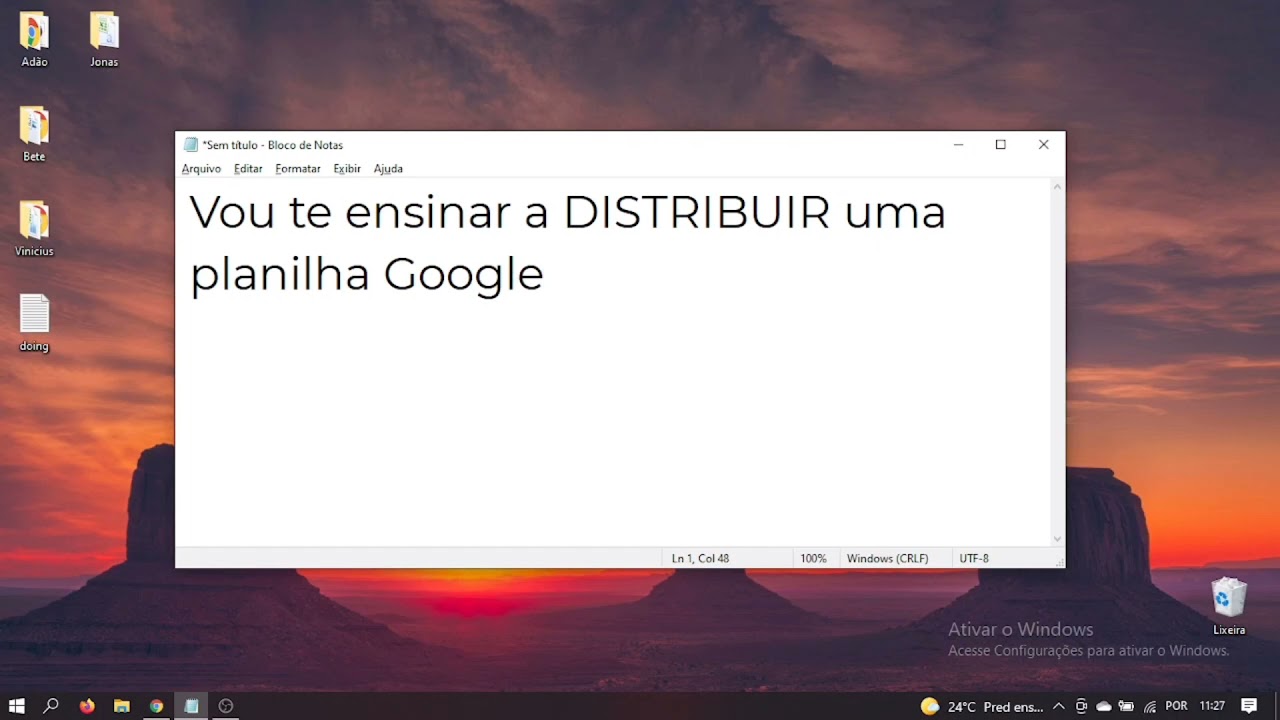The height and width of the screenshot is (720, 1280).
Task: Select the Adão folder on the desktop
Action: pos(34,40)
